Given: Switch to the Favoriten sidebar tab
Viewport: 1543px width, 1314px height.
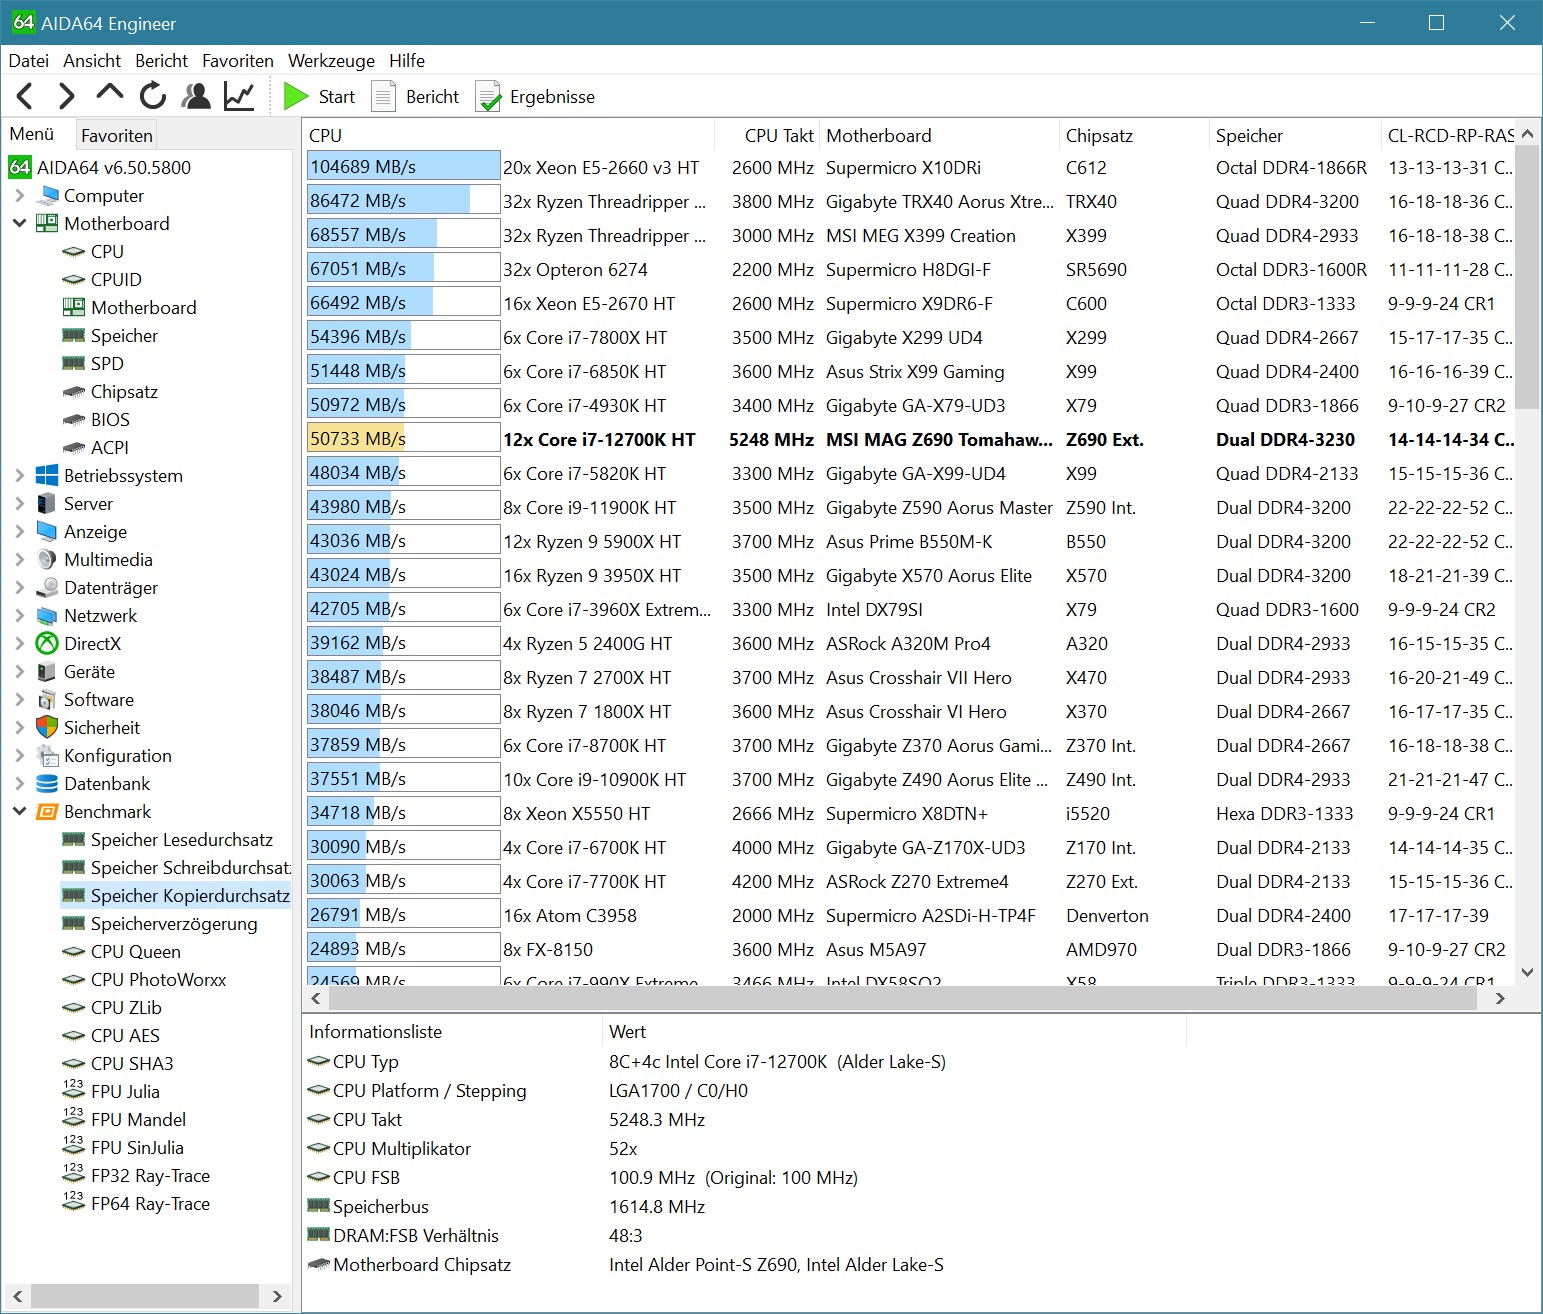Looking at the screenshot, I should point(117,135).
